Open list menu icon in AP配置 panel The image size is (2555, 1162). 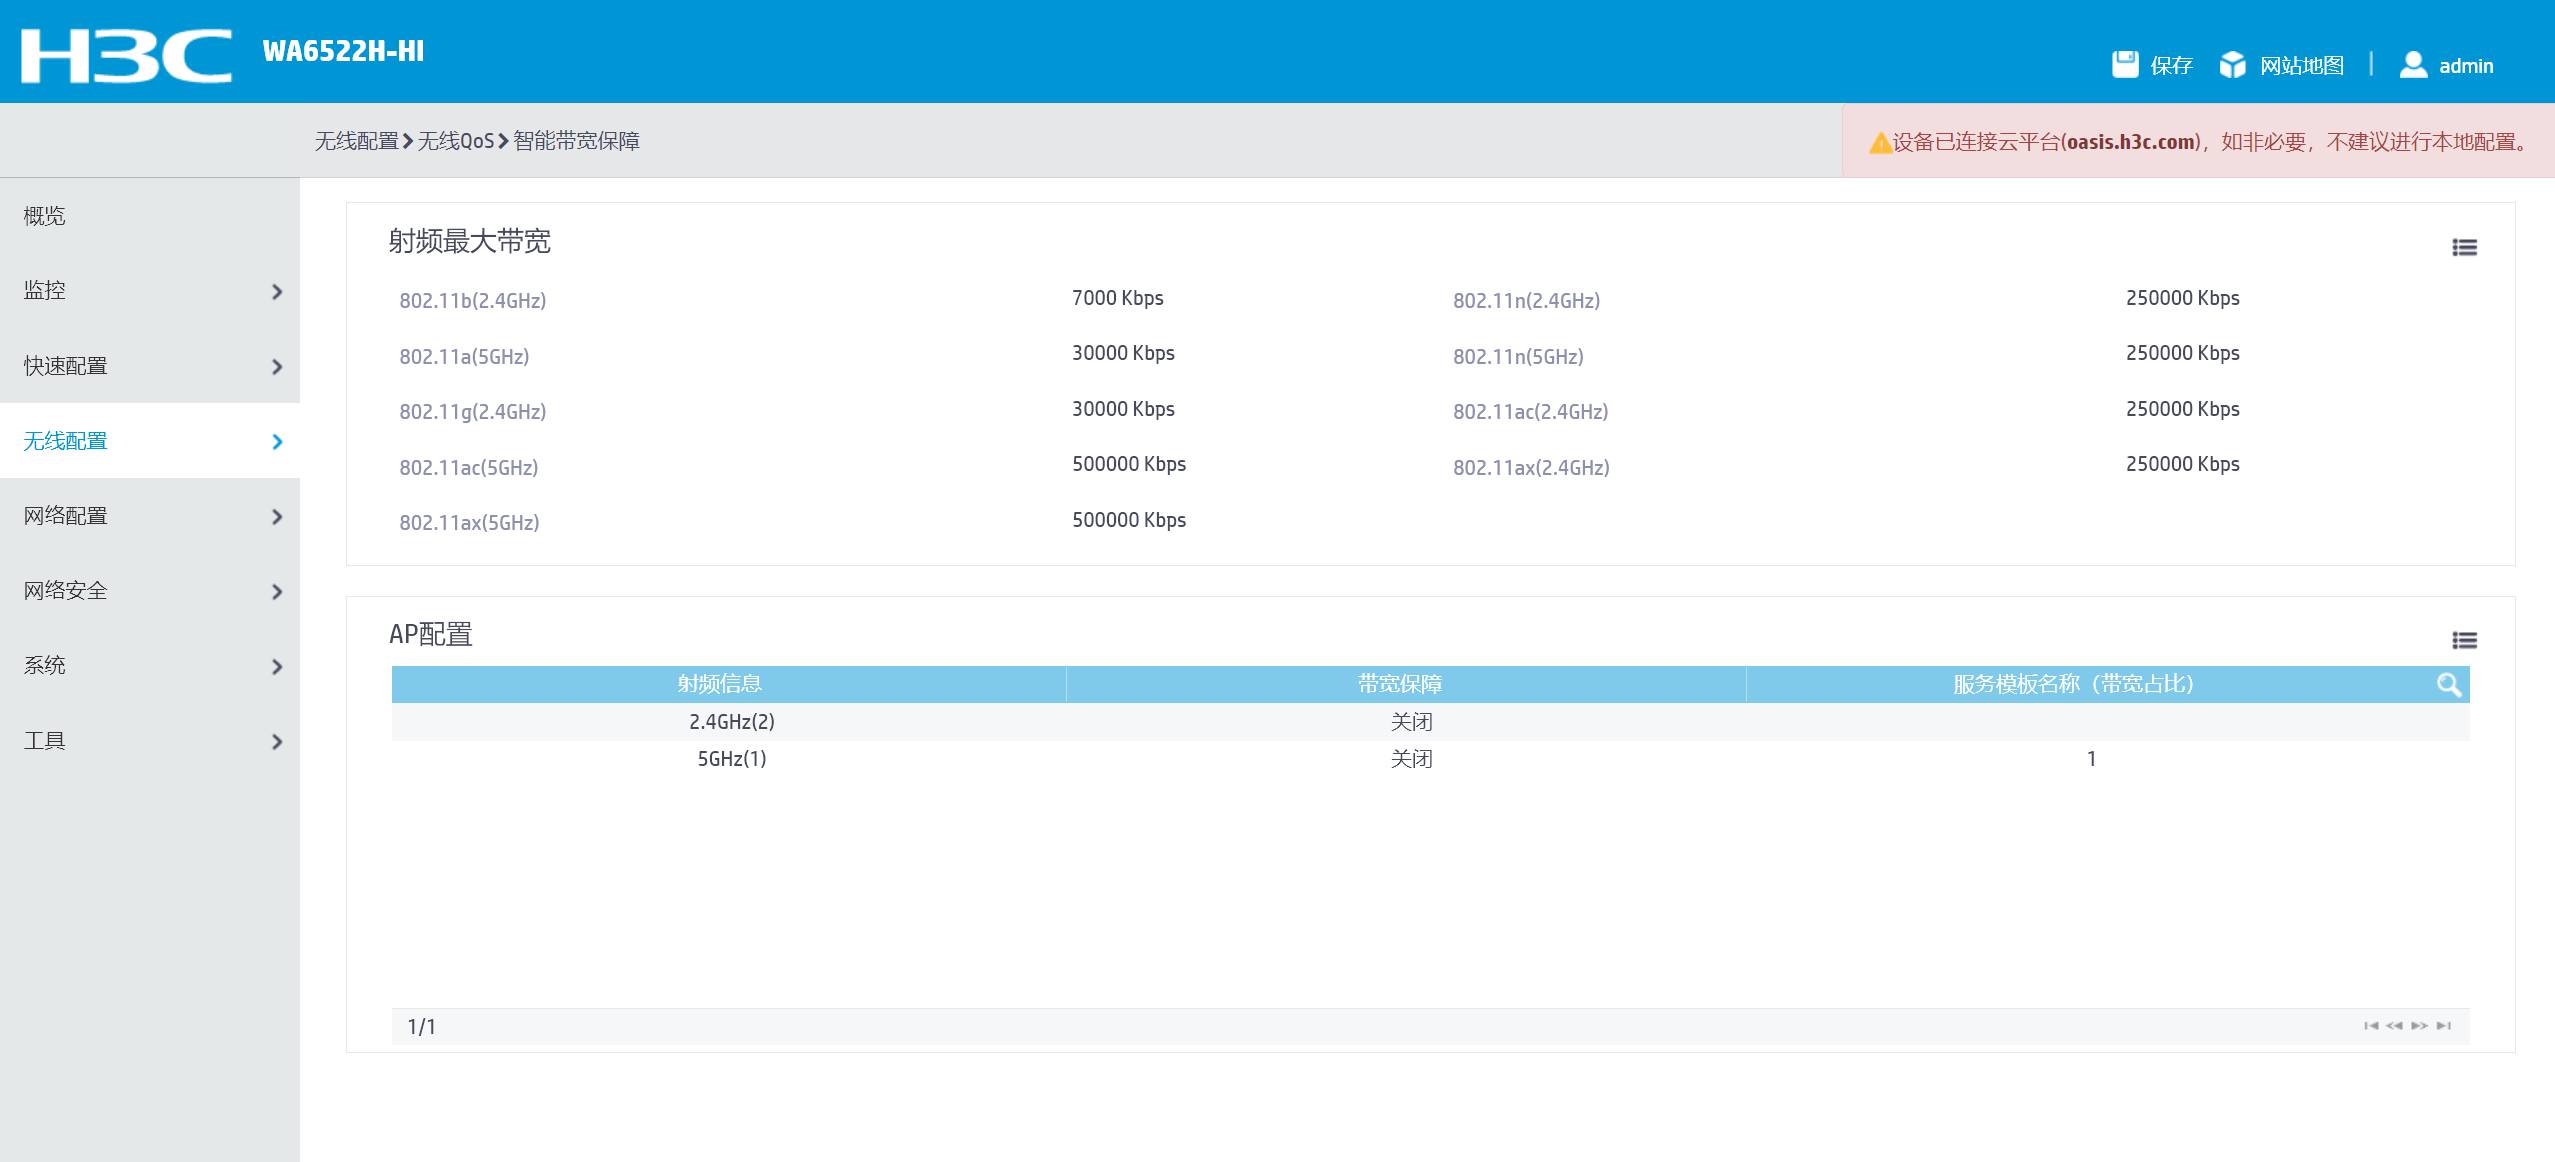point(2464,640)
